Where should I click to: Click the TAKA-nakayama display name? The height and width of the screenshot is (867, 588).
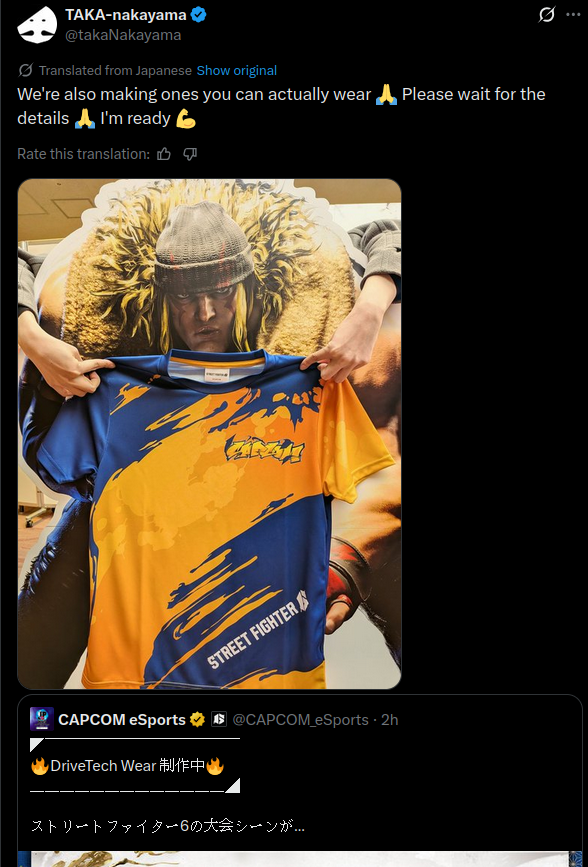(x=126, y=15)
